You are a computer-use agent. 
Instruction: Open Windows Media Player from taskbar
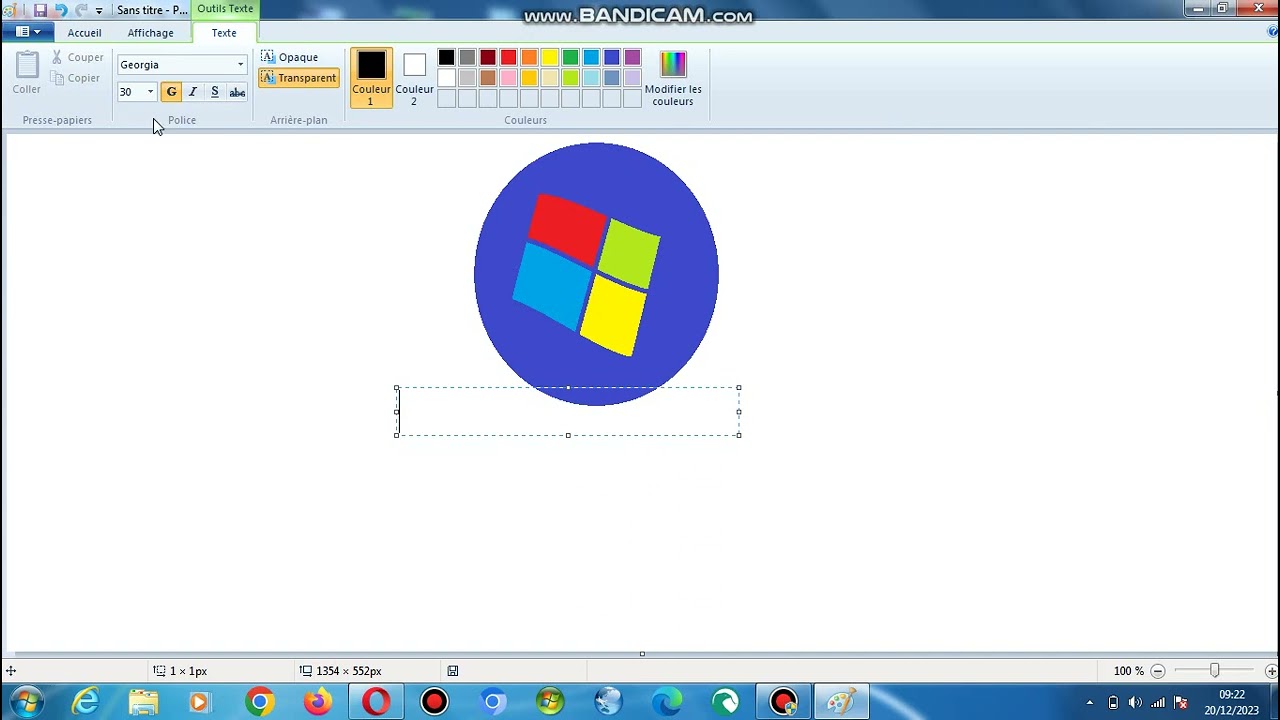[x=199, y=702]
